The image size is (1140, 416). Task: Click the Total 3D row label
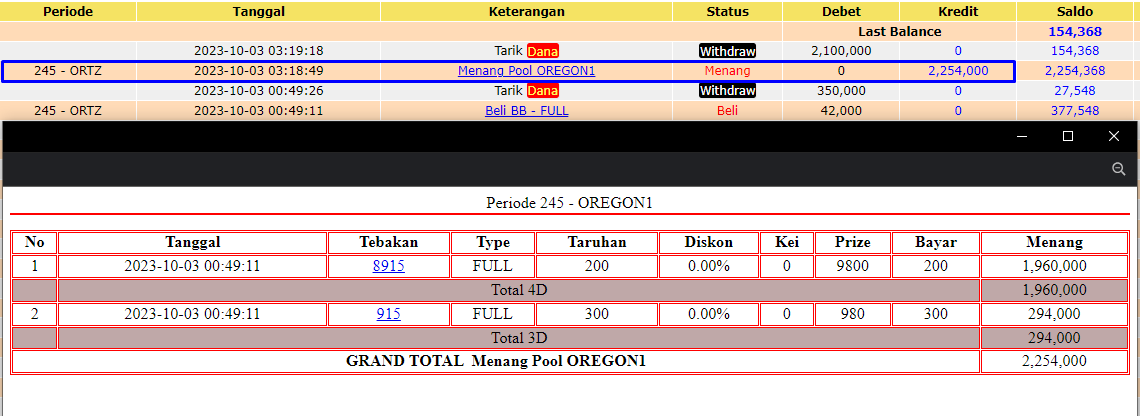point(519,338)
